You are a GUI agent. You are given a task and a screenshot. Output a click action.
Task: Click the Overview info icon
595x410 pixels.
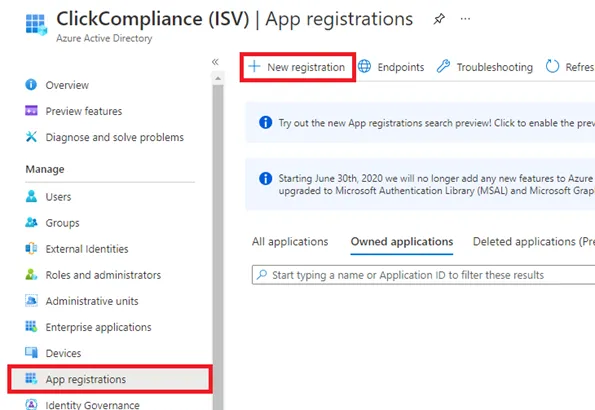point(31,84)
